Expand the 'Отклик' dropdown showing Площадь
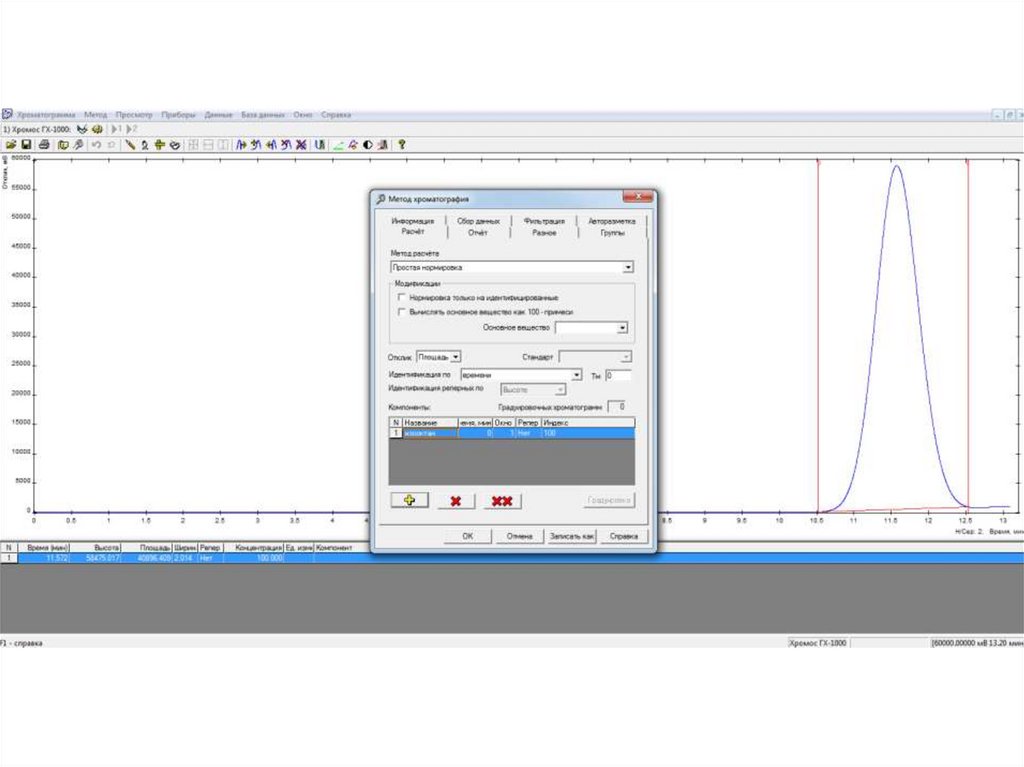The height and width of the screenshot is (767, 1024). 456,356
